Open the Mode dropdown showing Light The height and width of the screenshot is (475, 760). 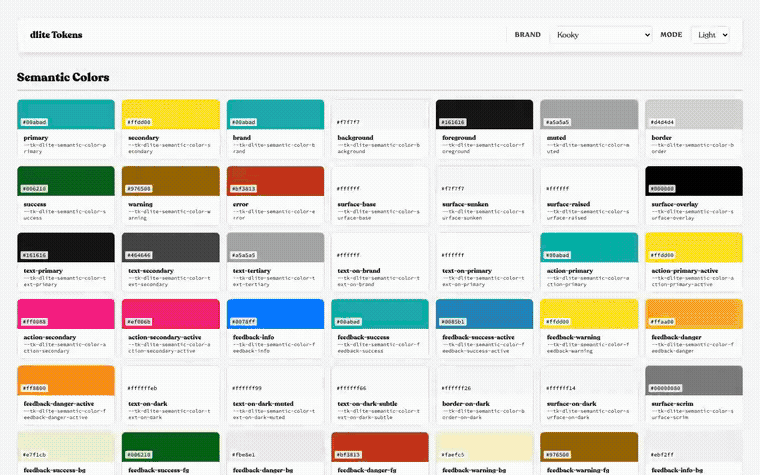pos(710,35)
